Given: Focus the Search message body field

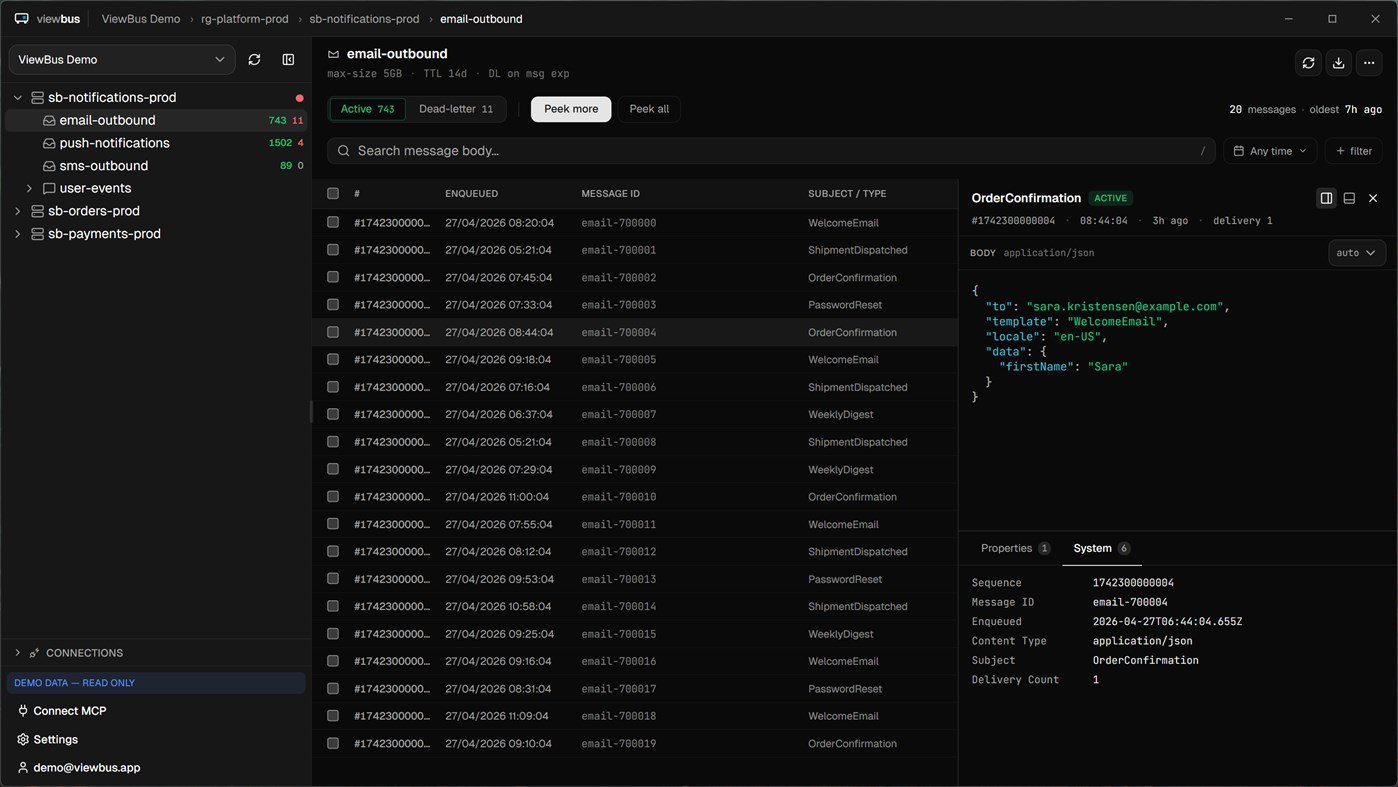Looking at the screenshot, I should coord(771,151).
